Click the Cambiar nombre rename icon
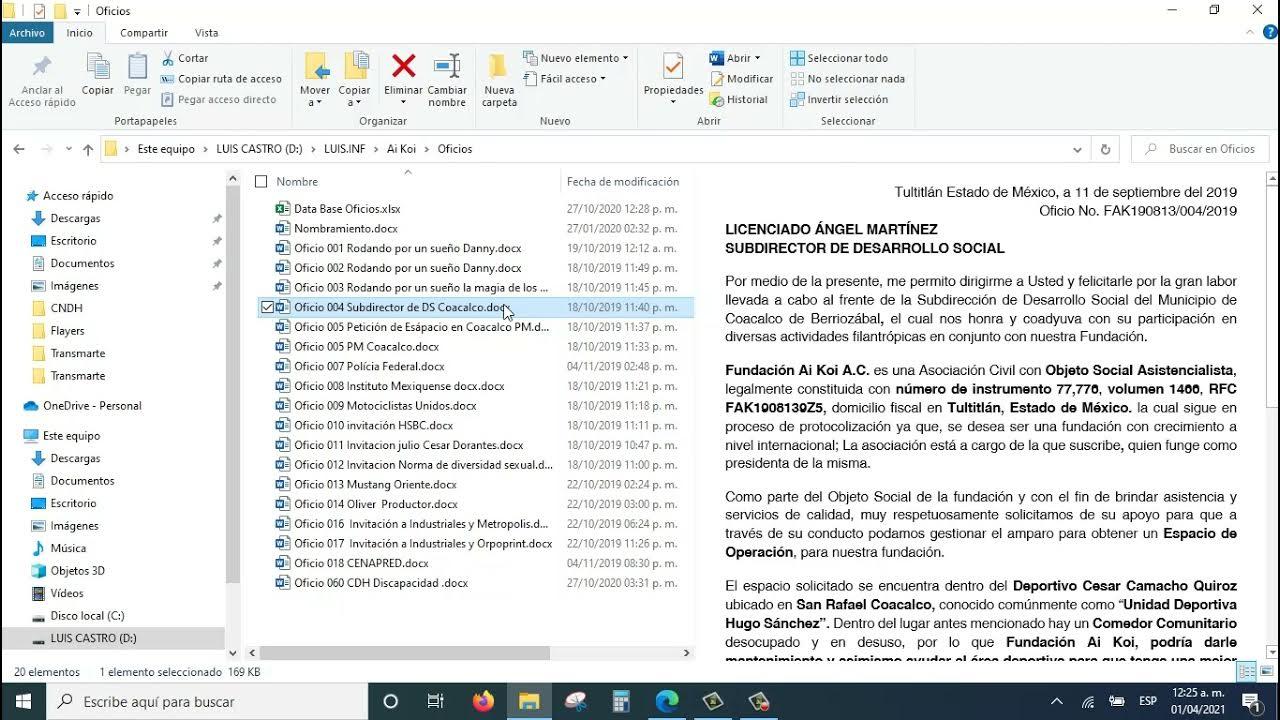This screenshot has height=720, width=1280. pyautogui.click(x=447, y=68)
